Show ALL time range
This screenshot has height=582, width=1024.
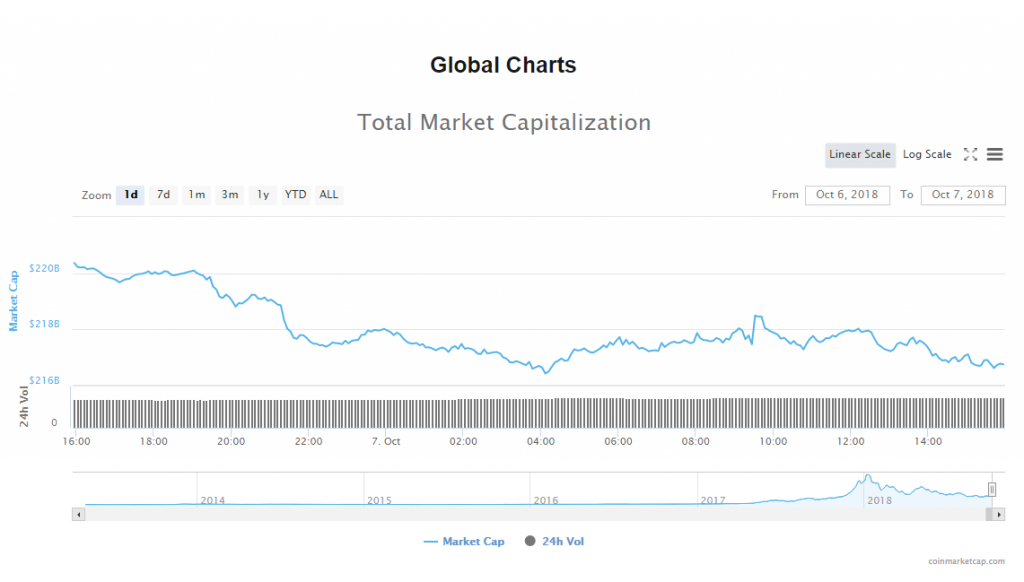[x=328, y=195]
